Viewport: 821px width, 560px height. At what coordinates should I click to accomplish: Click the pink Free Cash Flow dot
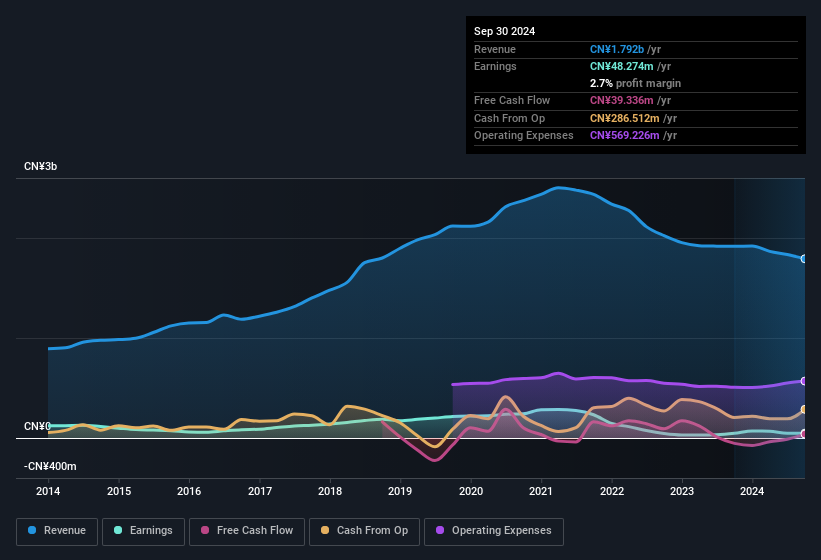(x=205, y=531)
